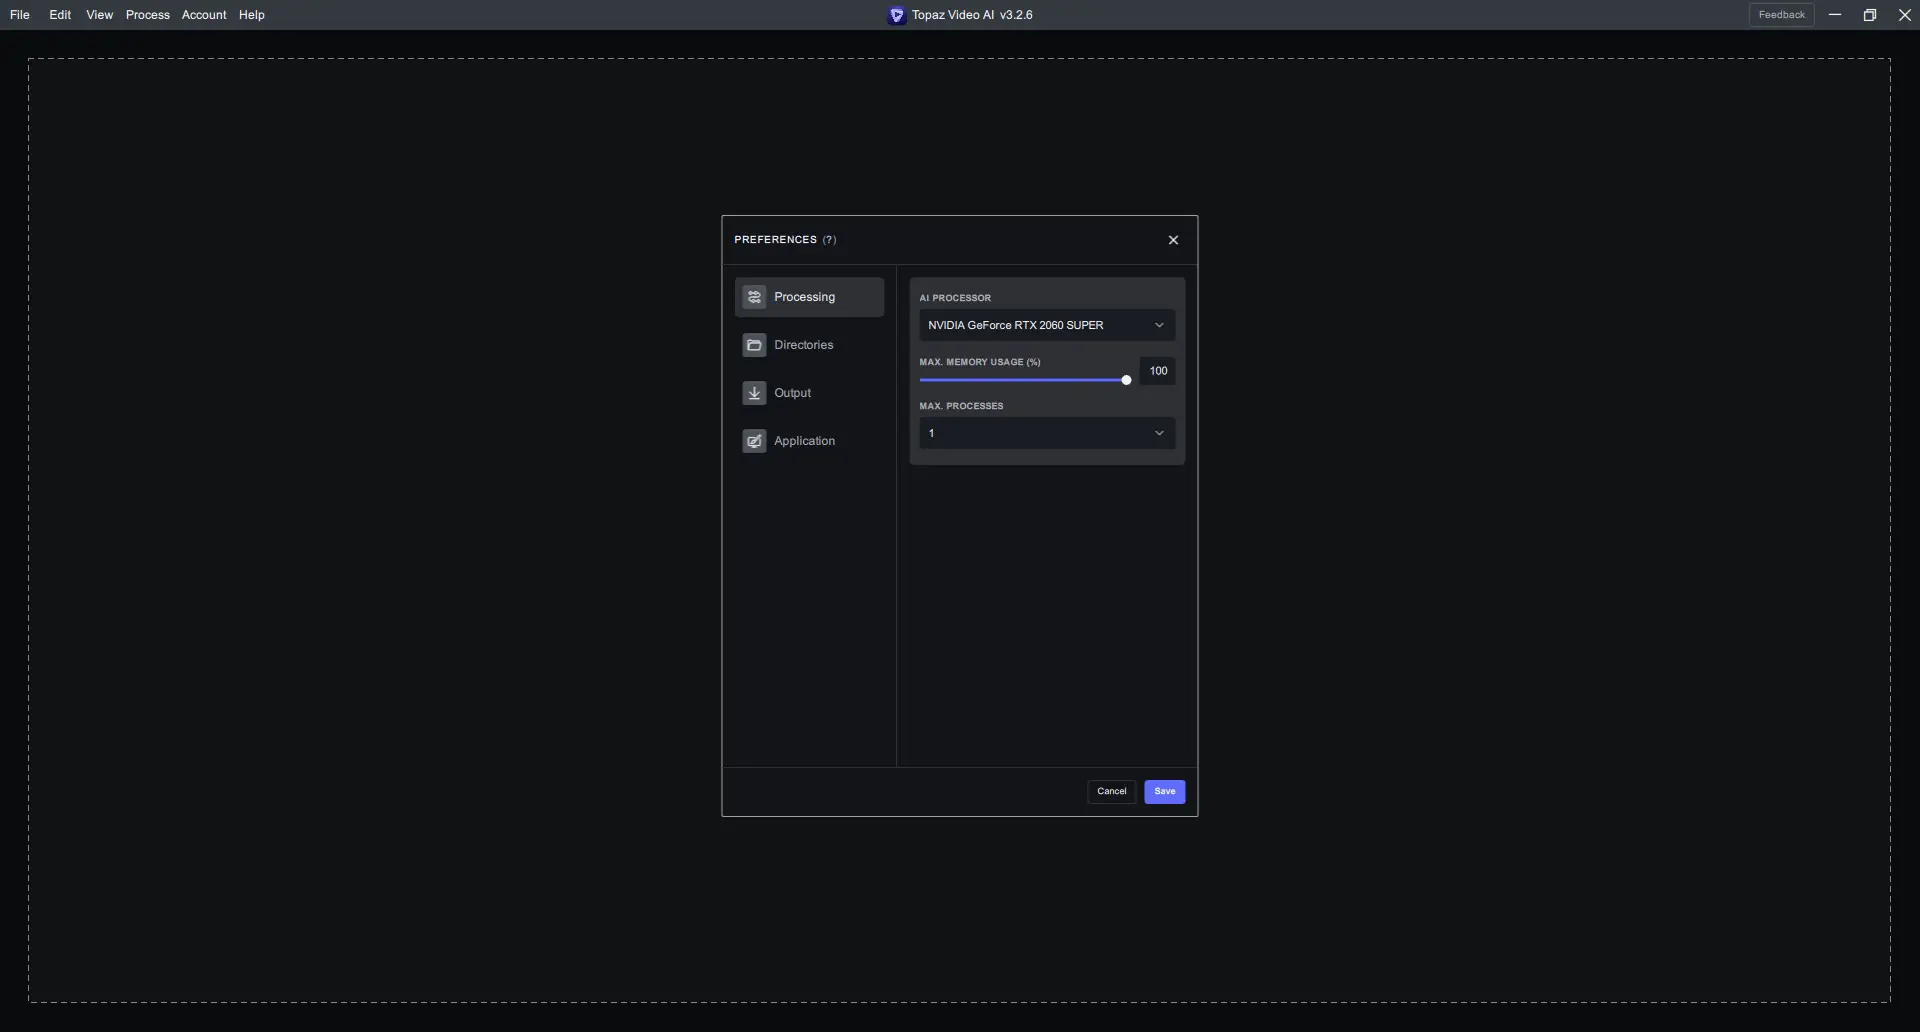Open the Edit menu
Viewport: 1920px width, 1032px height.
60,15
